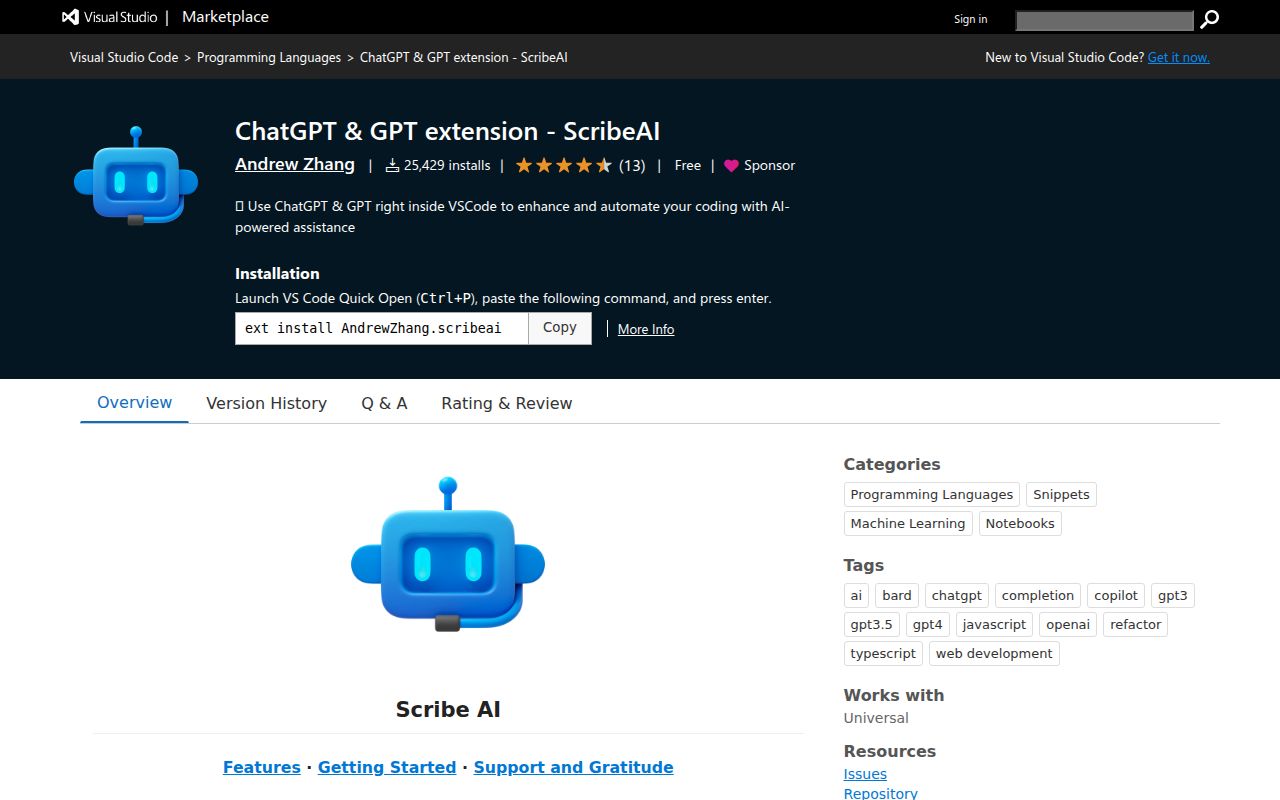
Task: Select Programming Languages category chip
Action: pyautogui.click(x=932, y=494)
